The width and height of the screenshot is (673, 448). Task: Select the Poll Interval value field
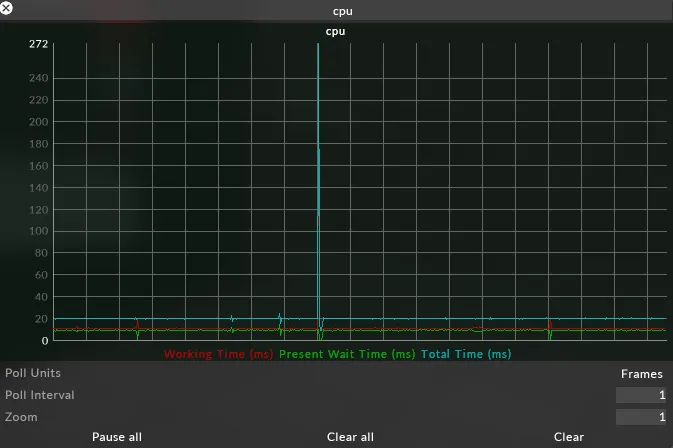pyautogui.click(x=641, y=395)
